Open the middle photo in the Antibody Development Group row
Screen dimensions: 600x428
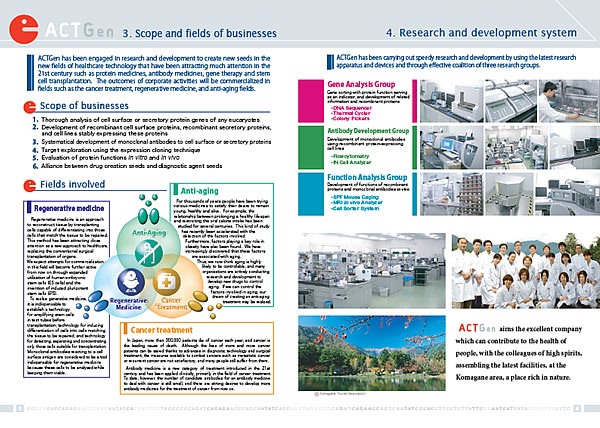point(517,148)
